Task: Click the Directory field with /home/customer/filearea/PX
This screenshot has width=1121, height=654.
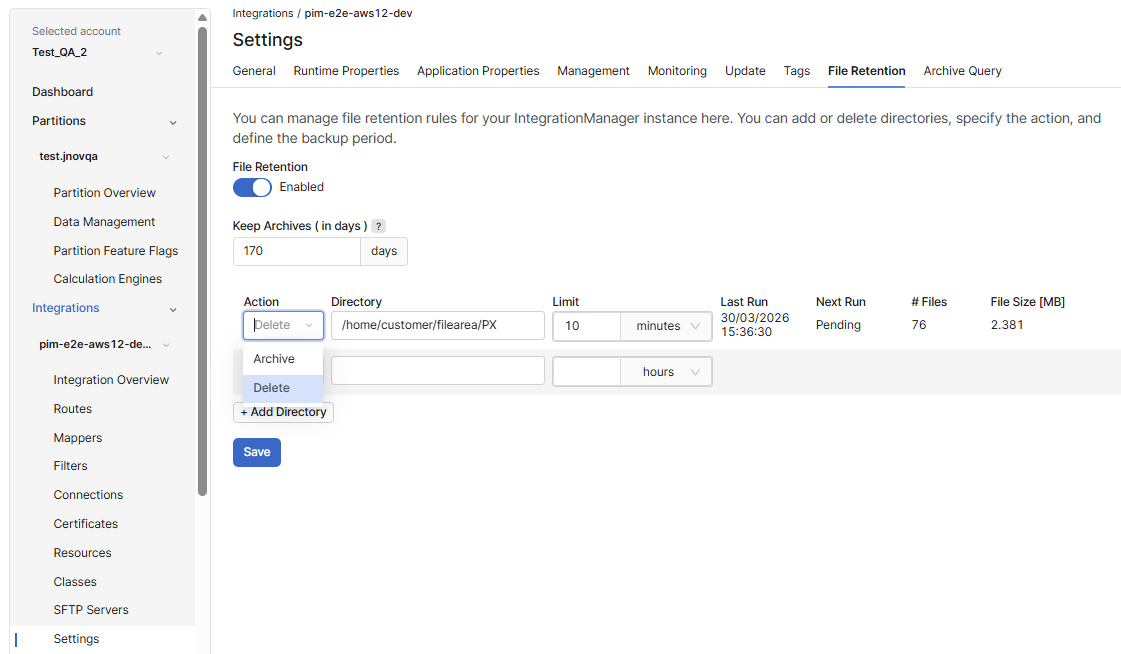Action: [437, 326]
